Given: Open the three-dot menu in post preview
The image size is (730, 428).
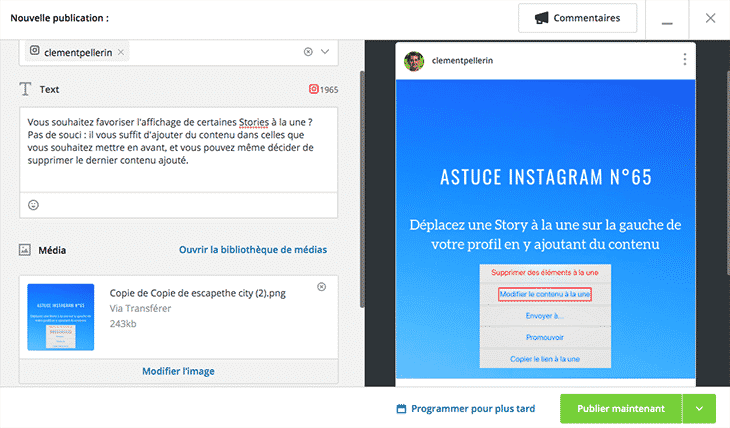Looking at the screenshot, I should click(684, 60).
